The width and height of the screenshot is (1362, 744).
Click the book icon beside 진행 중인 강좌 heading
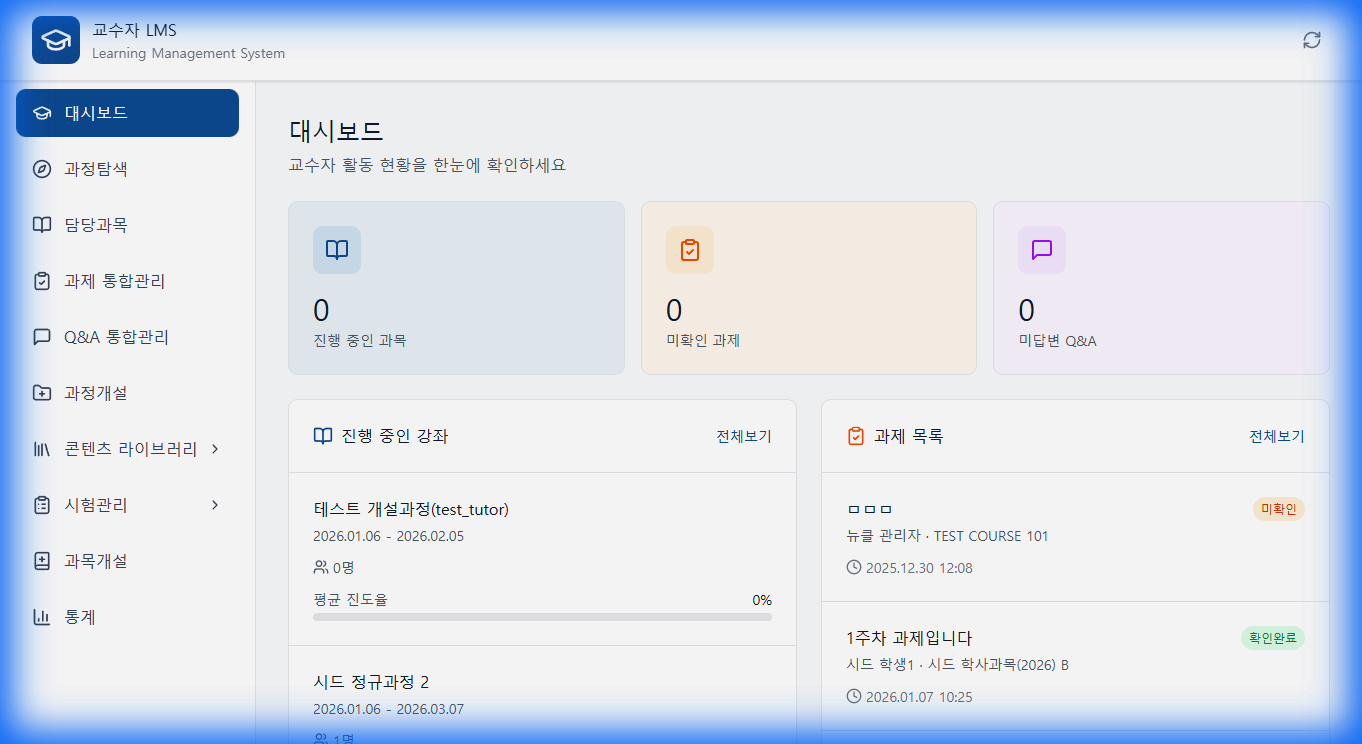[322, 435]
